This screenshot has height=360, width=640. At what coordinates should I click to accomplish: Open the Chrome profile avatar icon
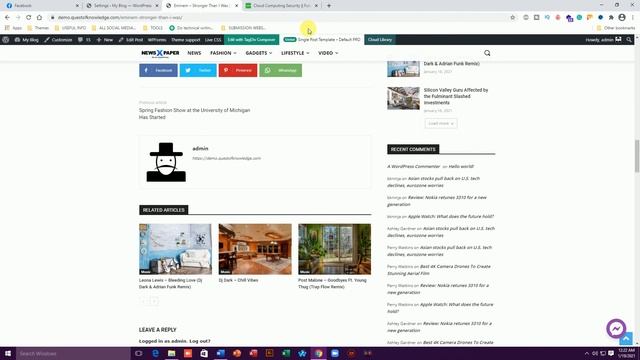tap(622, 18)
